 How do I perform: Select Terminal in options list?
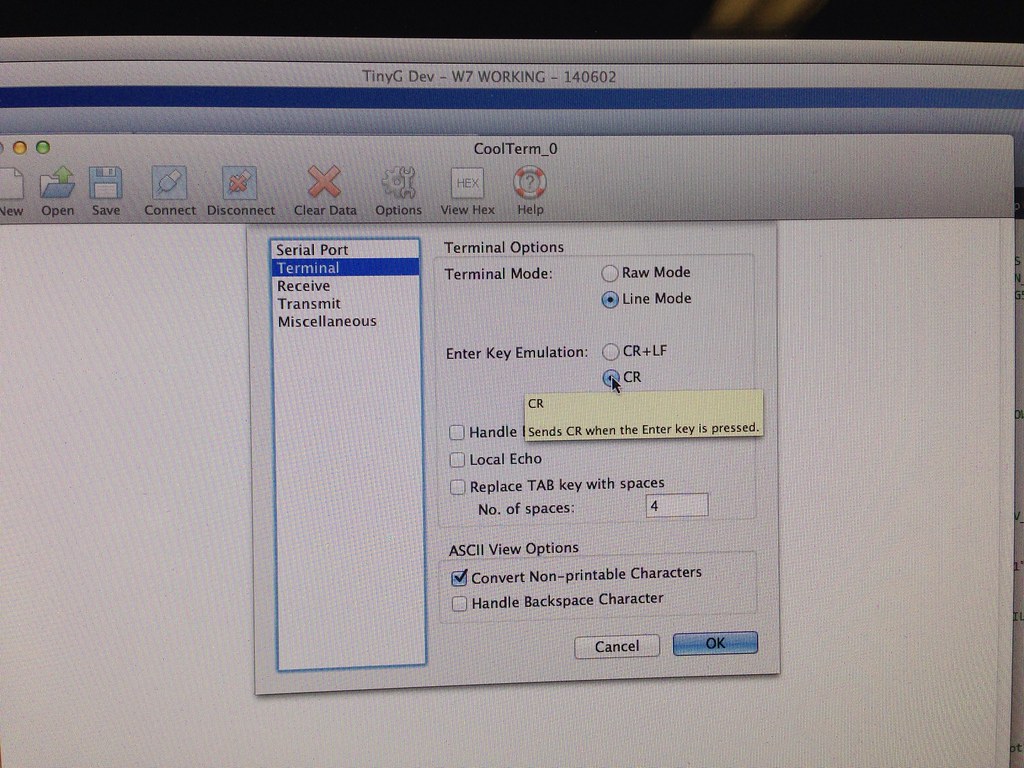(345, 268)
